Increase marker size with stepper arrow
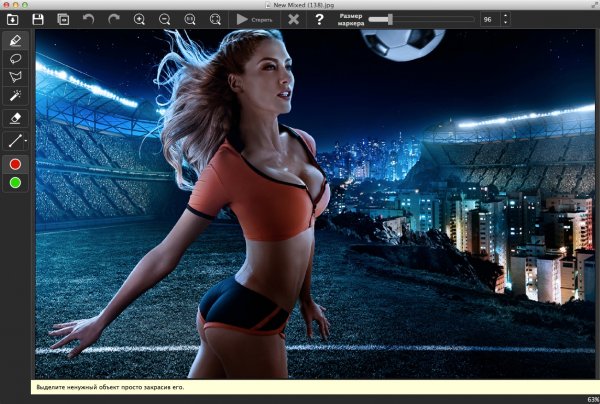This screenshot has height=404, width=600. point(505,15)
